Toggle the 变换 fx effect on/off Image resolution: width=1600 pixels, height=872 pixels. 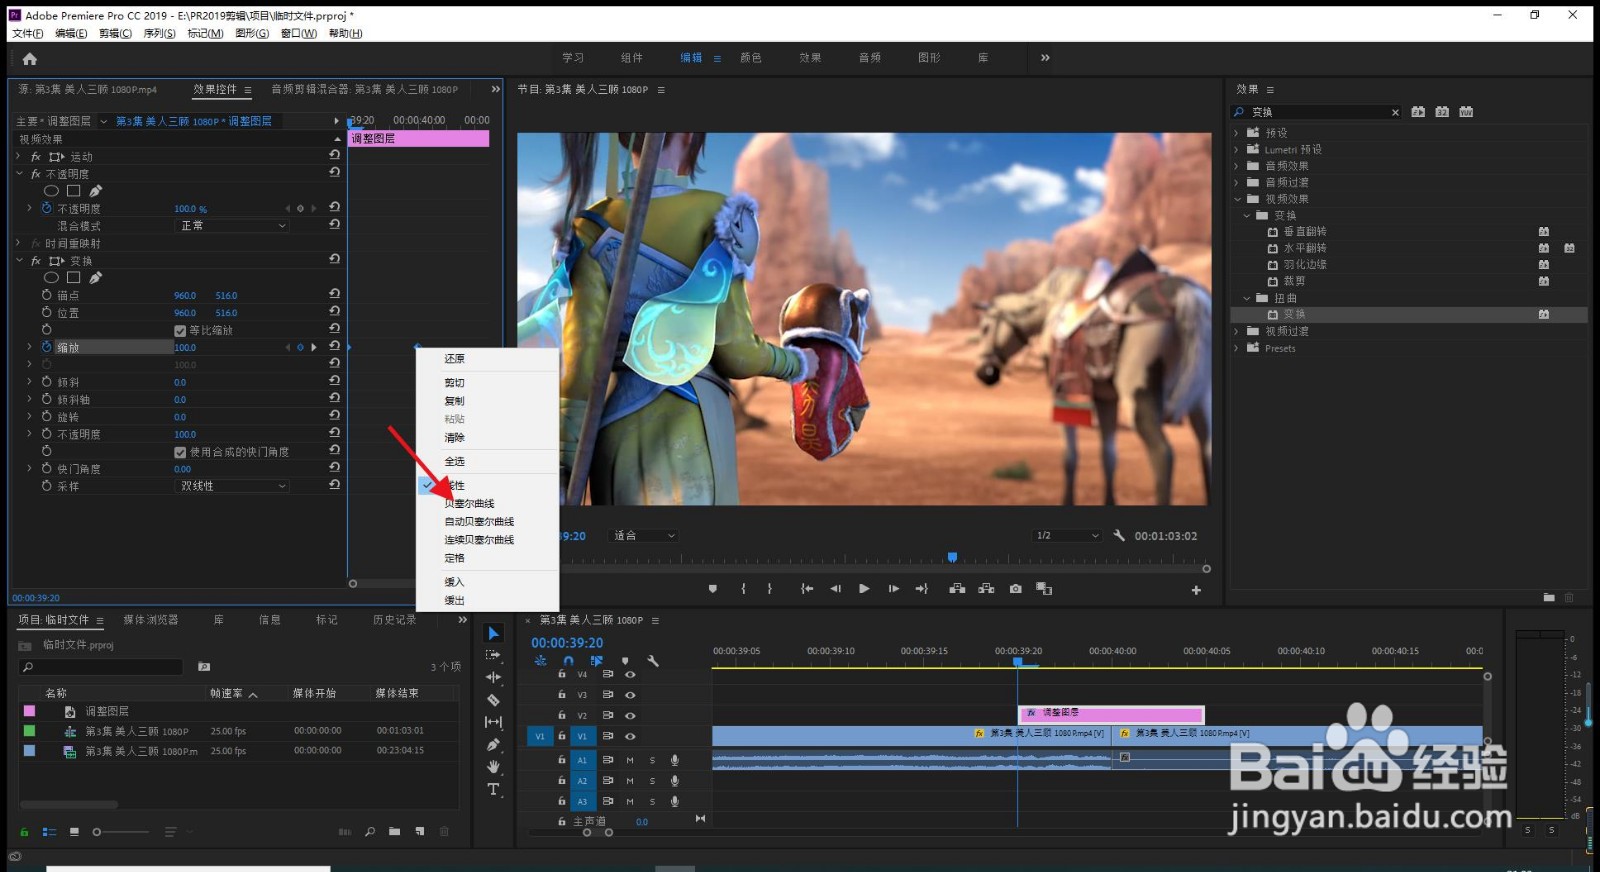point(36,261)
